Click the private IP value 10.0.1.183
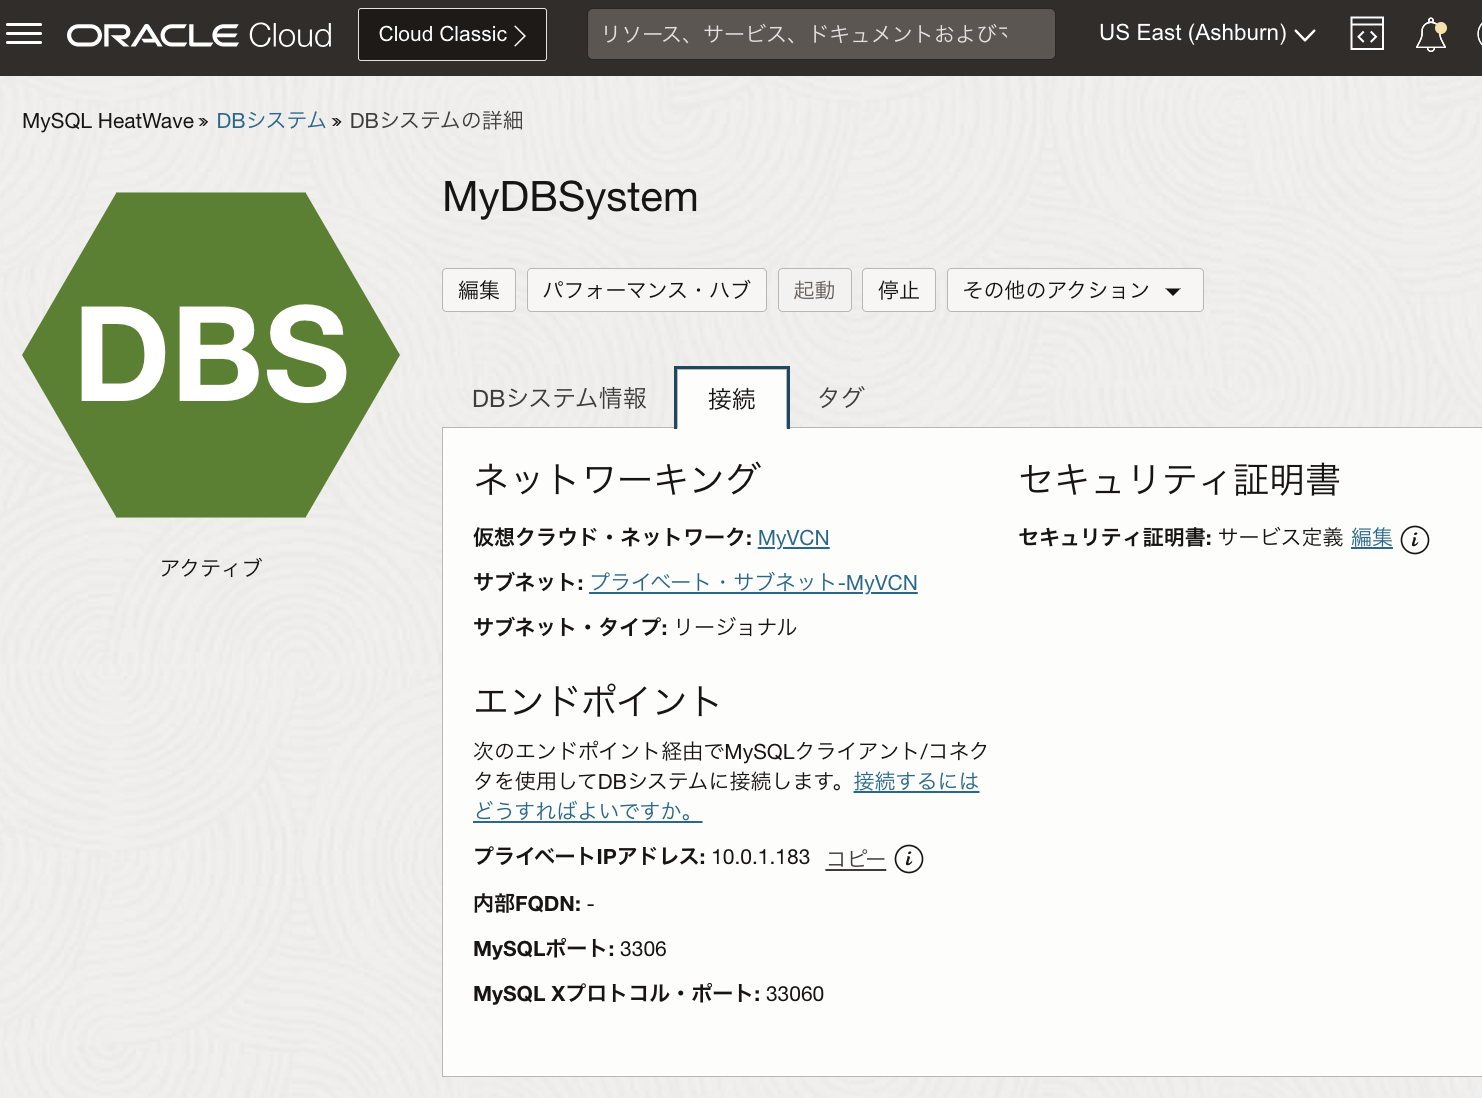The width and height of the screenshot is (1482, 1098). (761, 857)
